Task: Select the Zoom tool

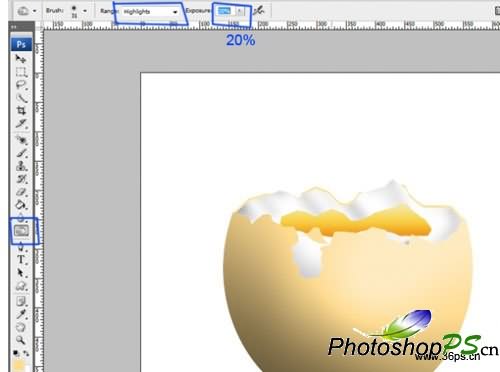Action: point(21,340)
